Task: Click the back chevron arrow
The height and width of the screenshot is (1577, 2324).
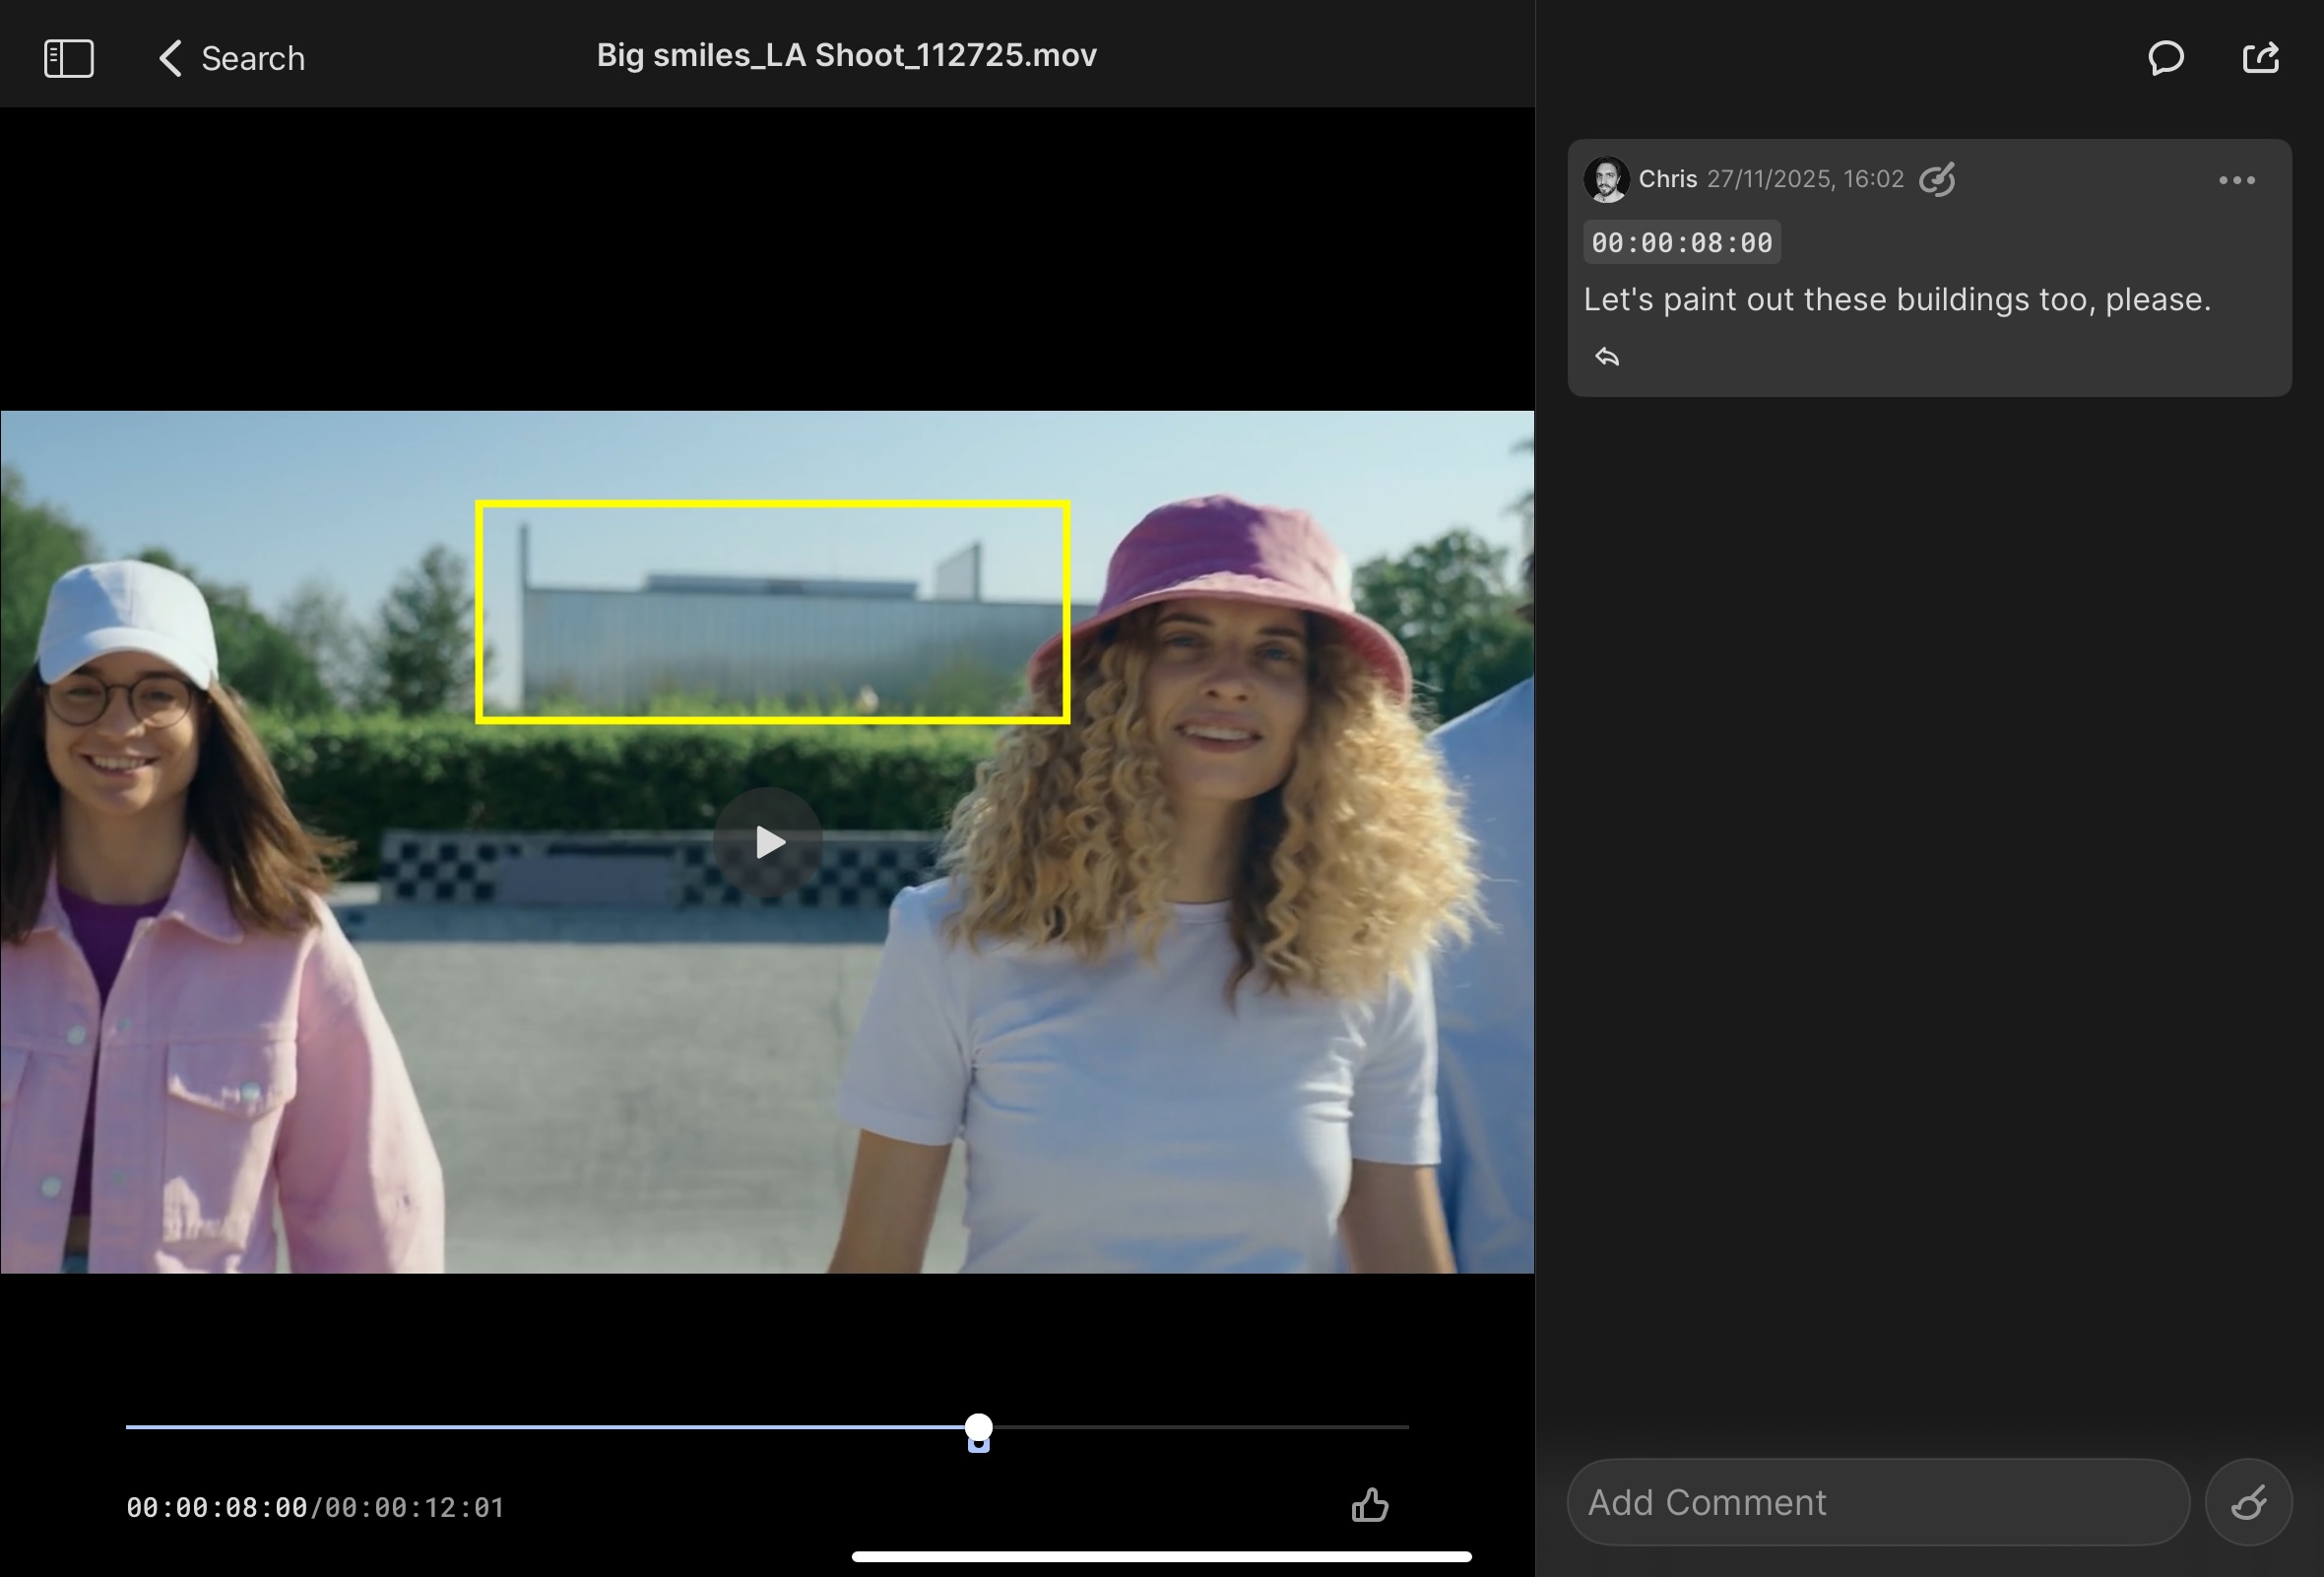Action: [171, 58]
